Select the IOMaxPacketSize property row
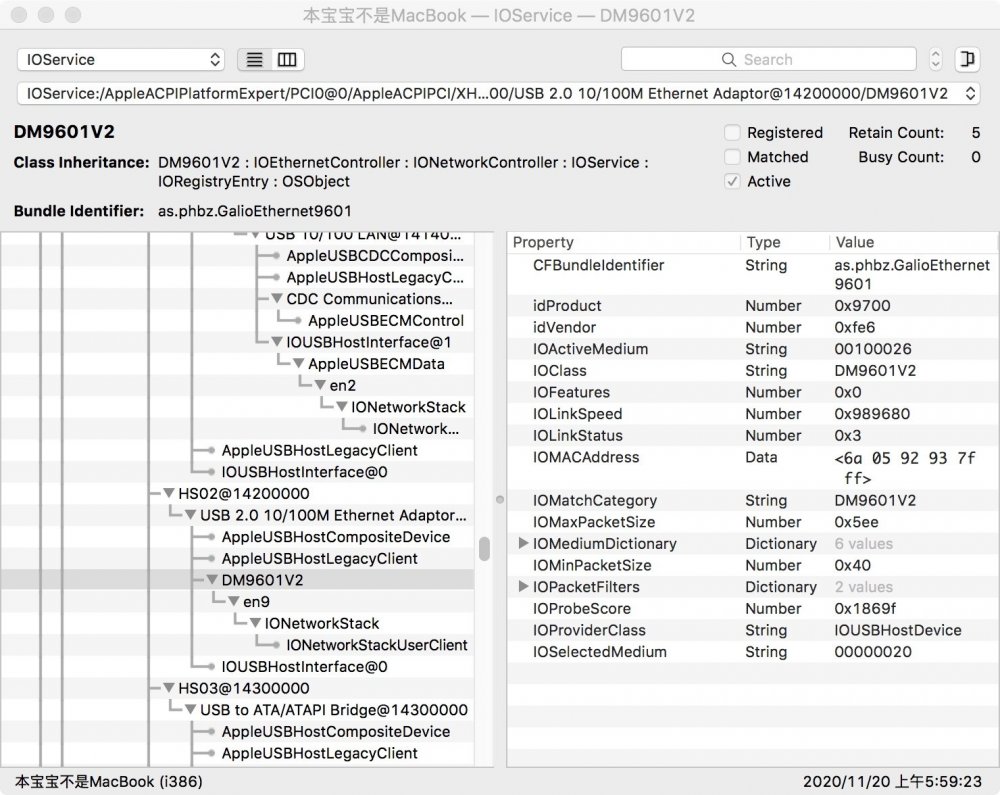Screen dimensions: 1000x795 [x=753, y=522]
